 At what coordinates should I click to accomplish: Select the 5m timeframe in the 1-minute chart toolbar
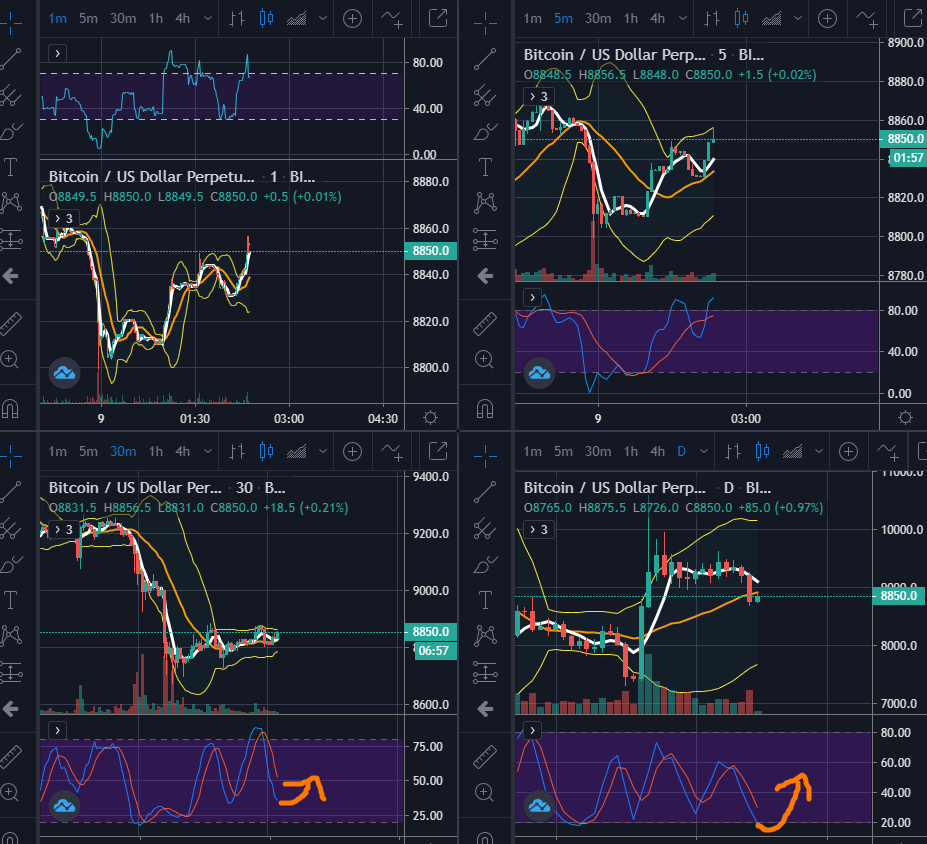pos(88,19)
